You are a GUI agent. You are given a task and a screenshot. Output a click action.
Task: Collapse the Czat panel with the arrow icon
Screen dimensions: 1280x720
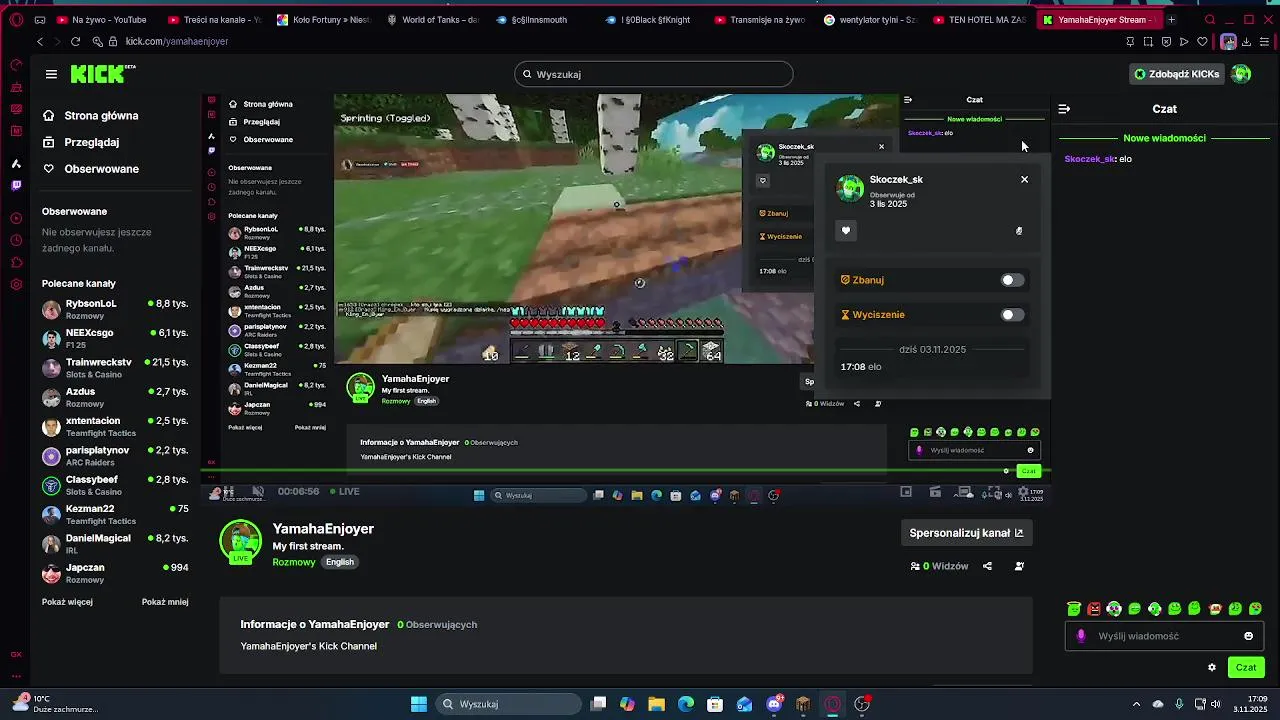click(x=1064, y=109)
